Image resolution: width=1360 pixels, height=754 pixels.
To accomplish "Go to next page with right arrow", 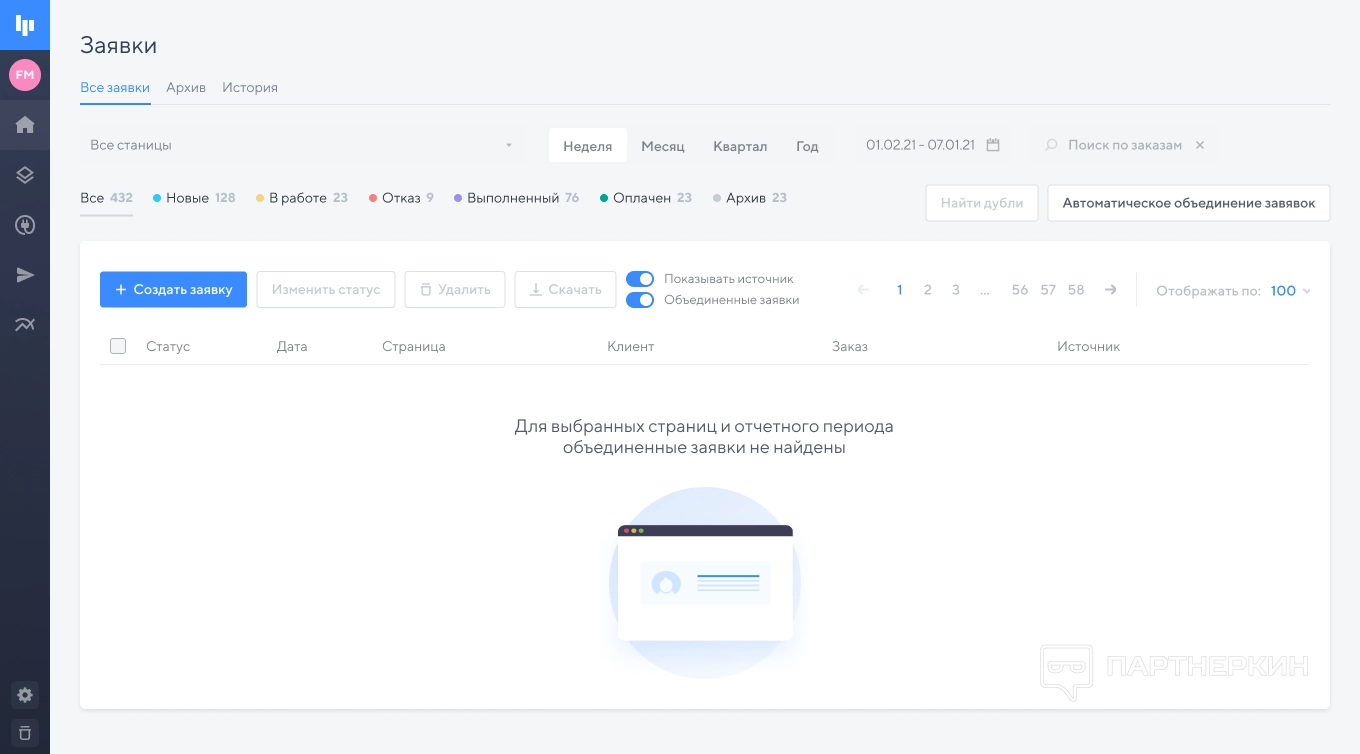I will tap(1110, 290).
